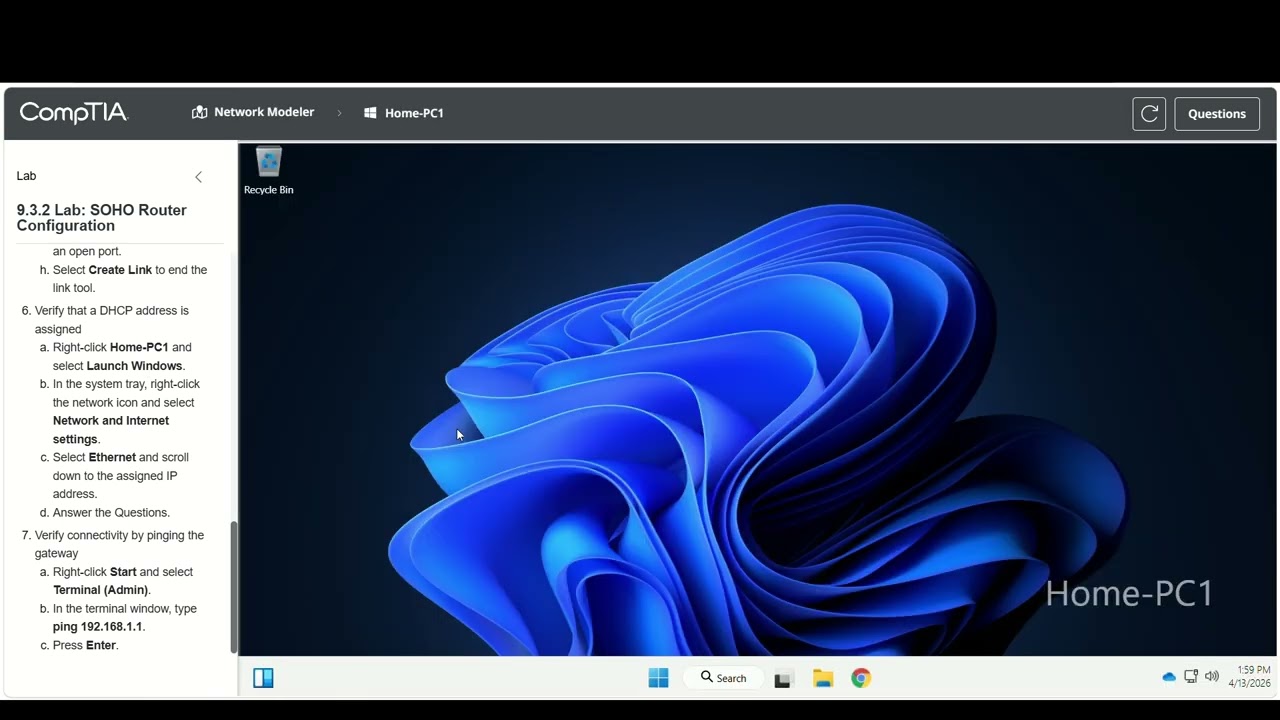Screen dimensions: 1280x720
Task: Click the Windows Start button
Action: [x=658, y=678]
